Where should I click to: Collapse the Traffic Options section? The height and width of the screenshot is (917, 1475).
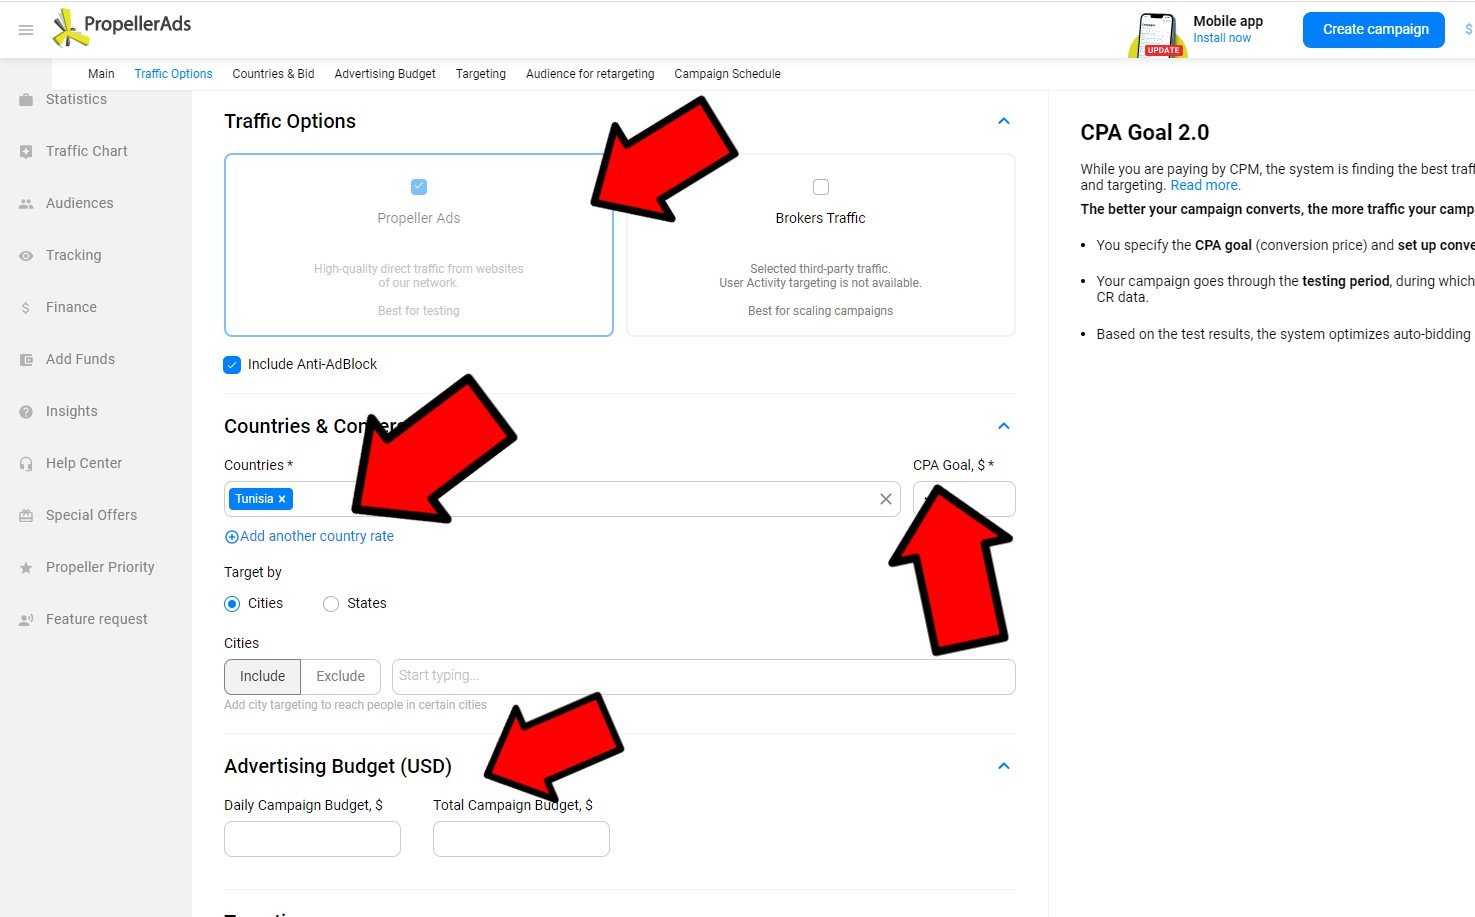pos(1004,122)
